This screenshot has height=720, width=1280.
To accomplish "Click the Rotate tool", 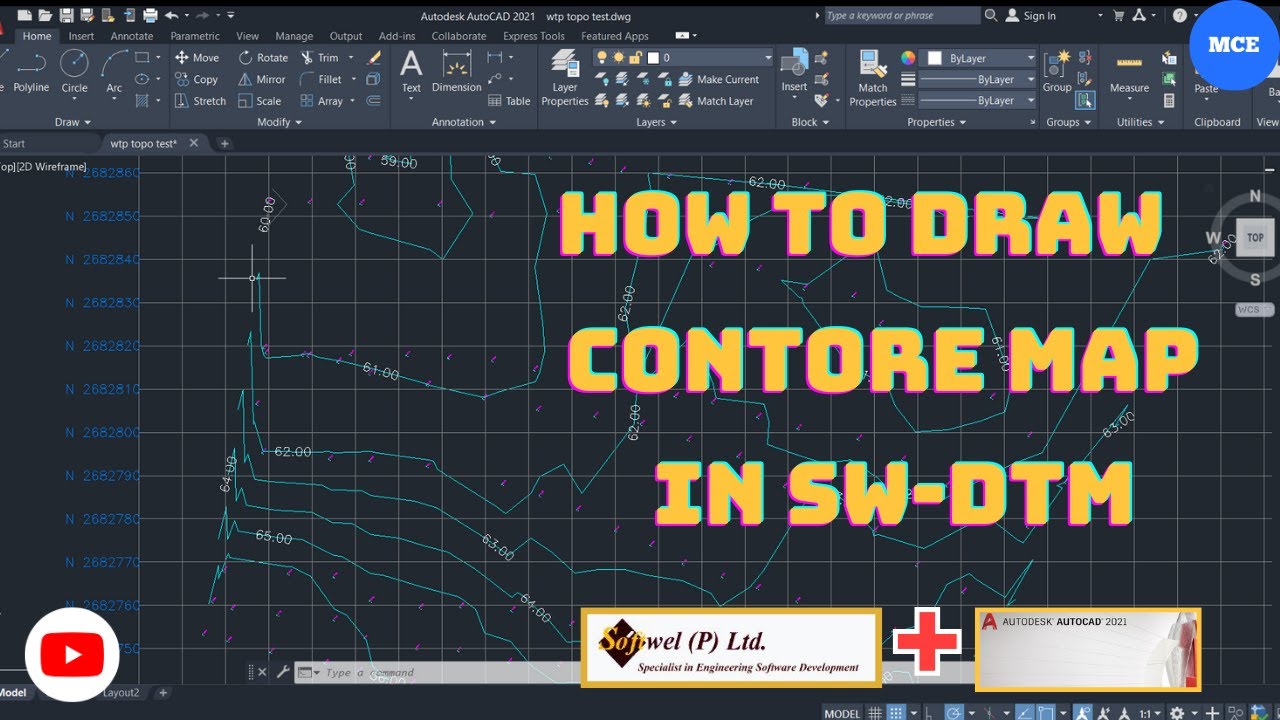I will pos(263,58).
